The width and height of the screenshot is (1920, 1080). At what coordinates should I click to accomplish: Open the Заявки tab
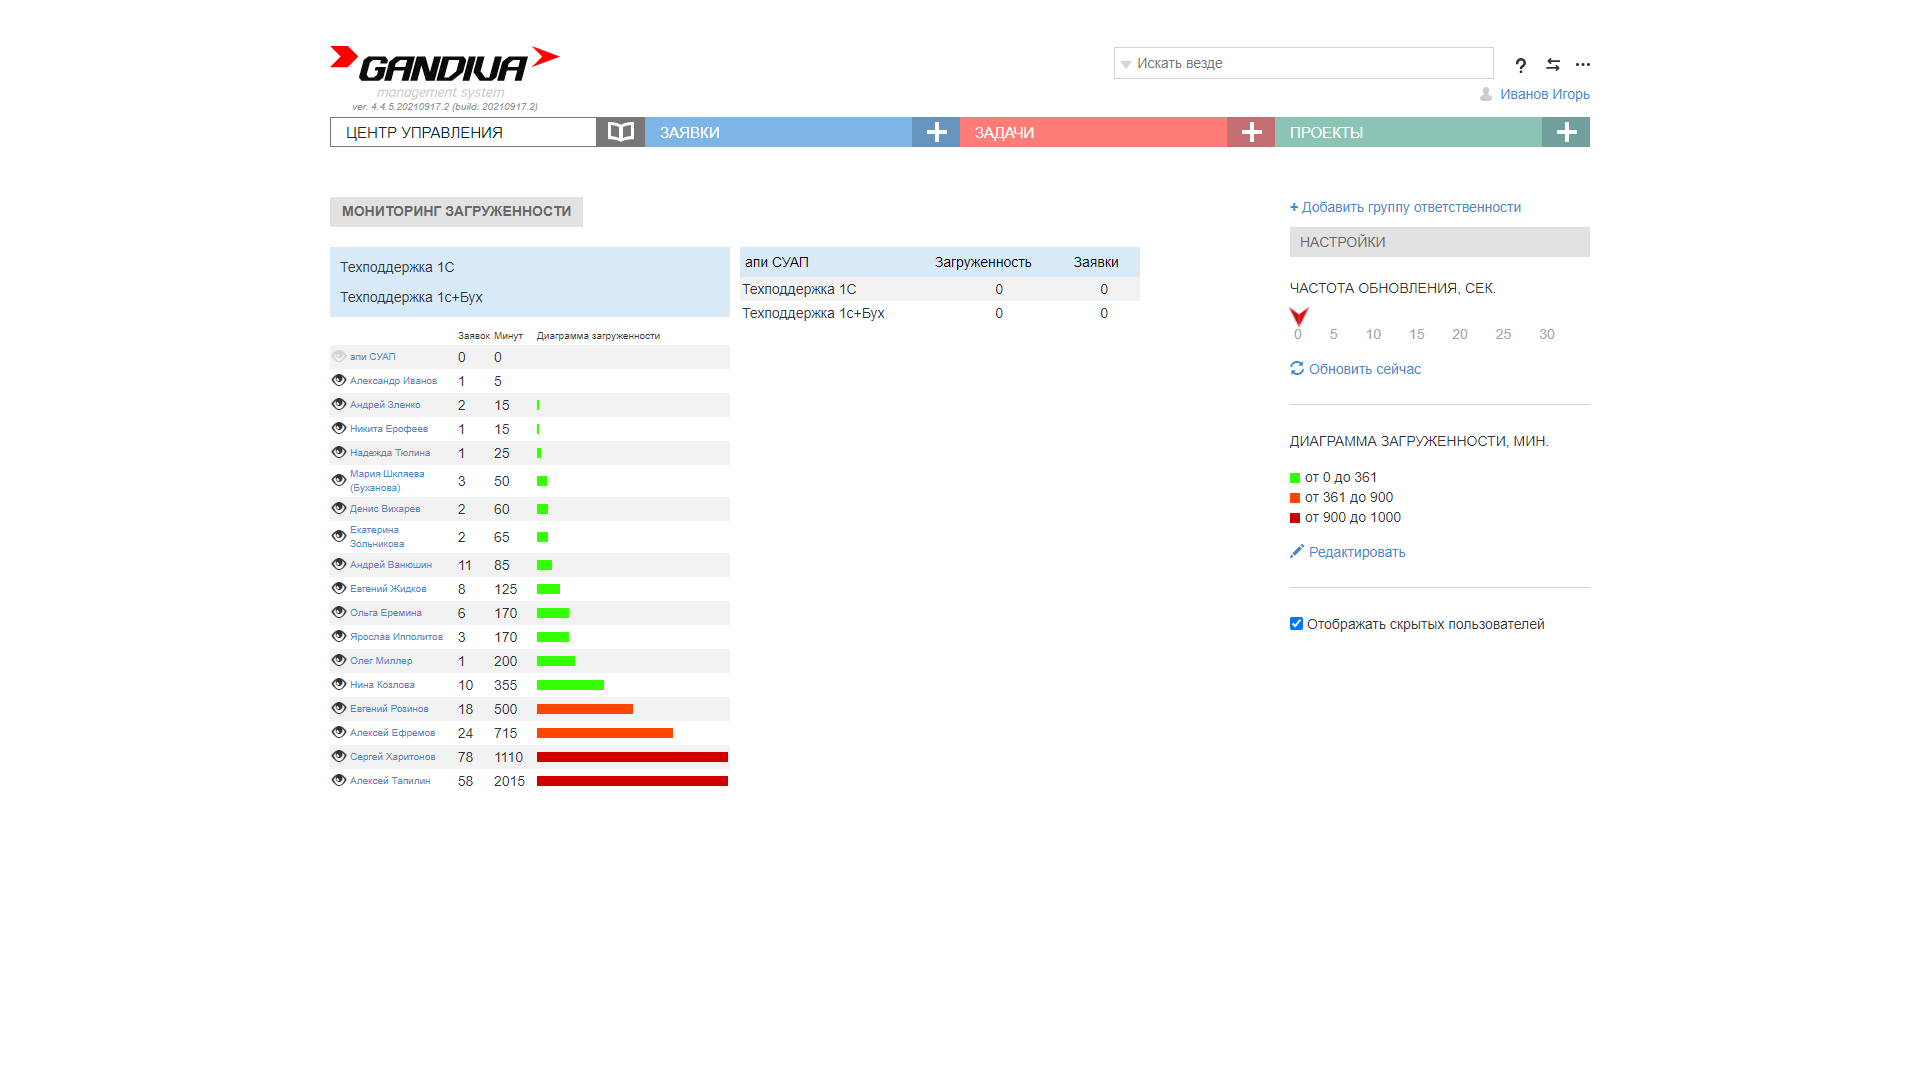(x=778, y=132)
